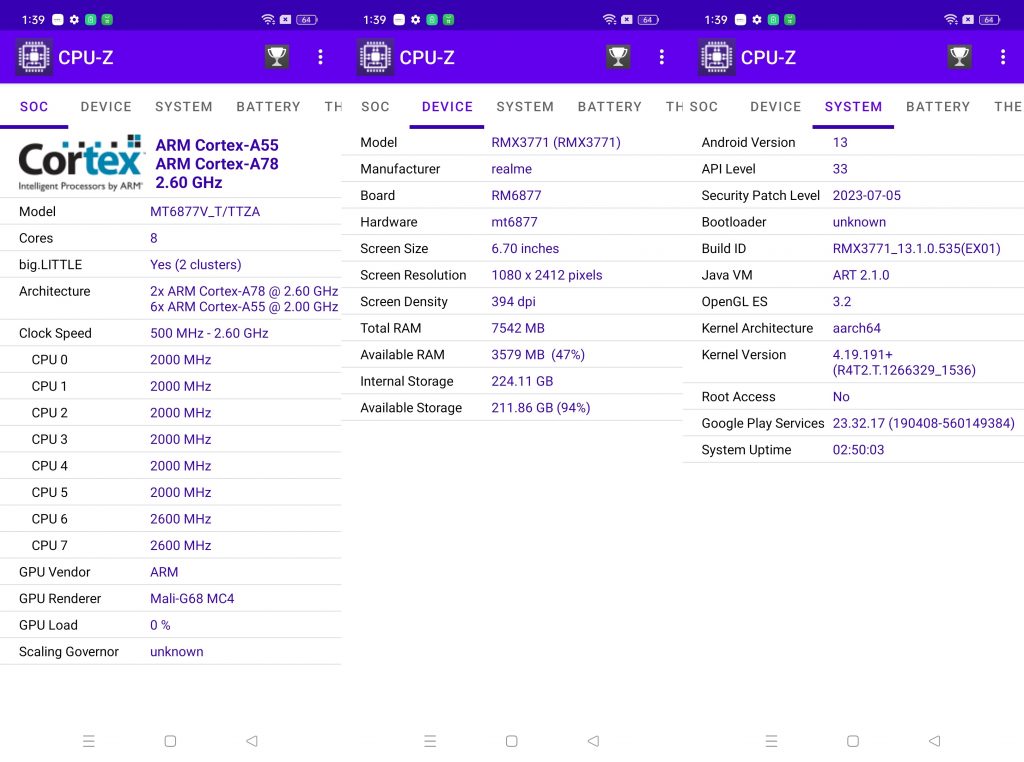The image size is (1024, 762).
Task: Open the three-dot menu on the SYSTEM screen
Action: (1003, 57)
